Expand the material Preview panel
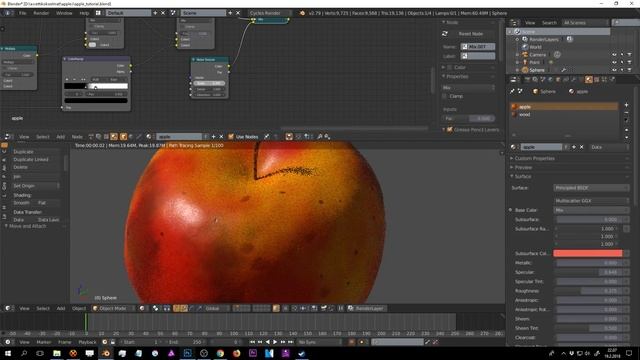Viewport: 640px width, 360px height. coord(522,167)
